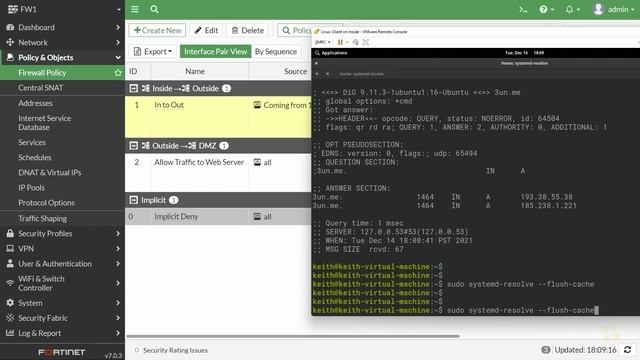Click the VMRC fullscreen icon
Viewport: 640px width, 360px height.
click(366, 42)
